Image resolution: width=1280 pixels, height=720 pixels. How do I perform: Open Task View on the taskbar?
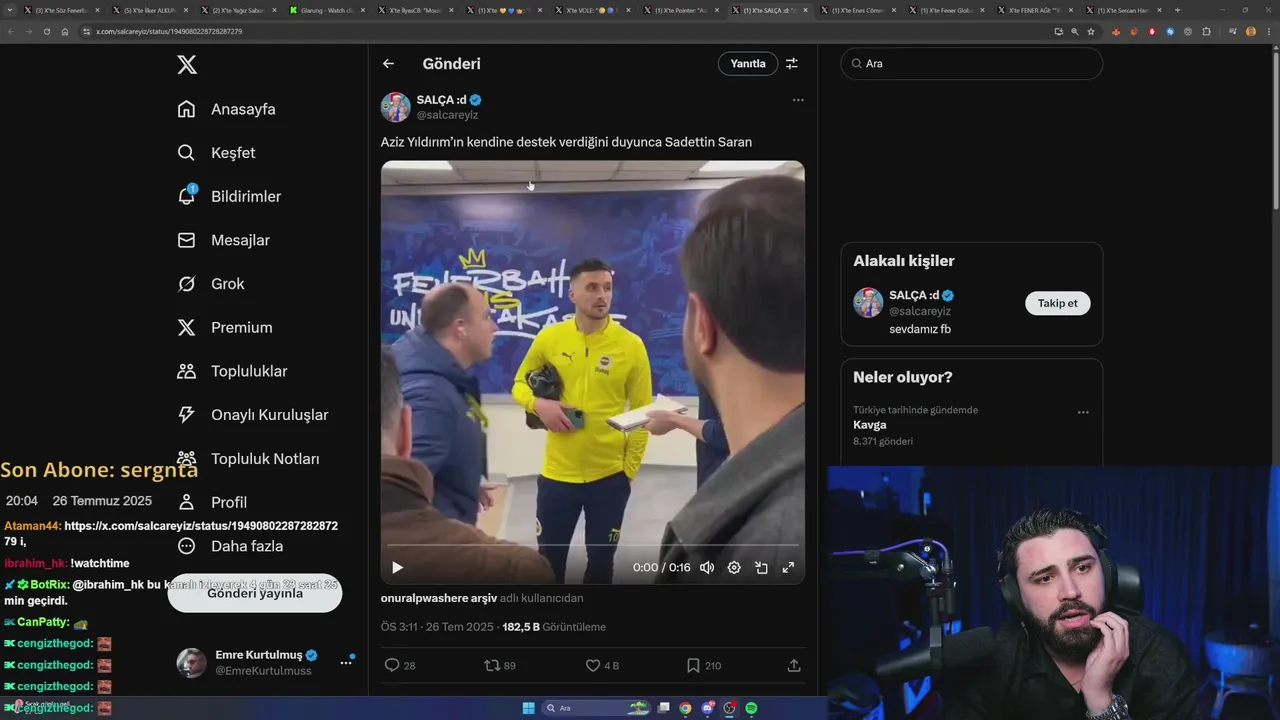663,708
